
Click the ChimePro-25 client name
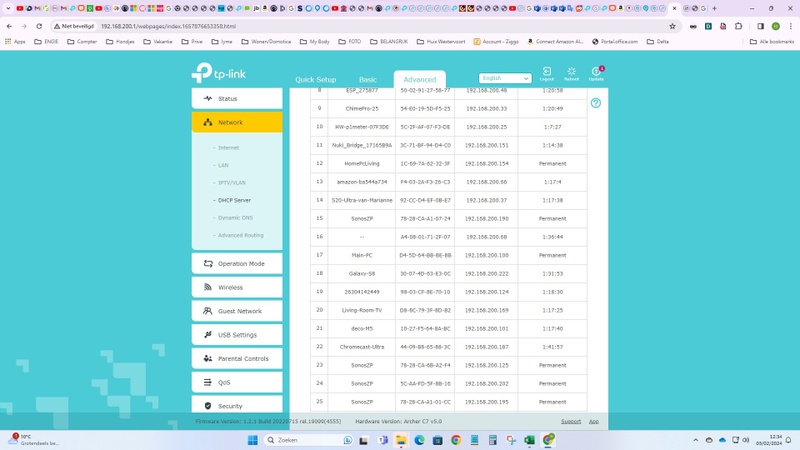coord(362,109)
